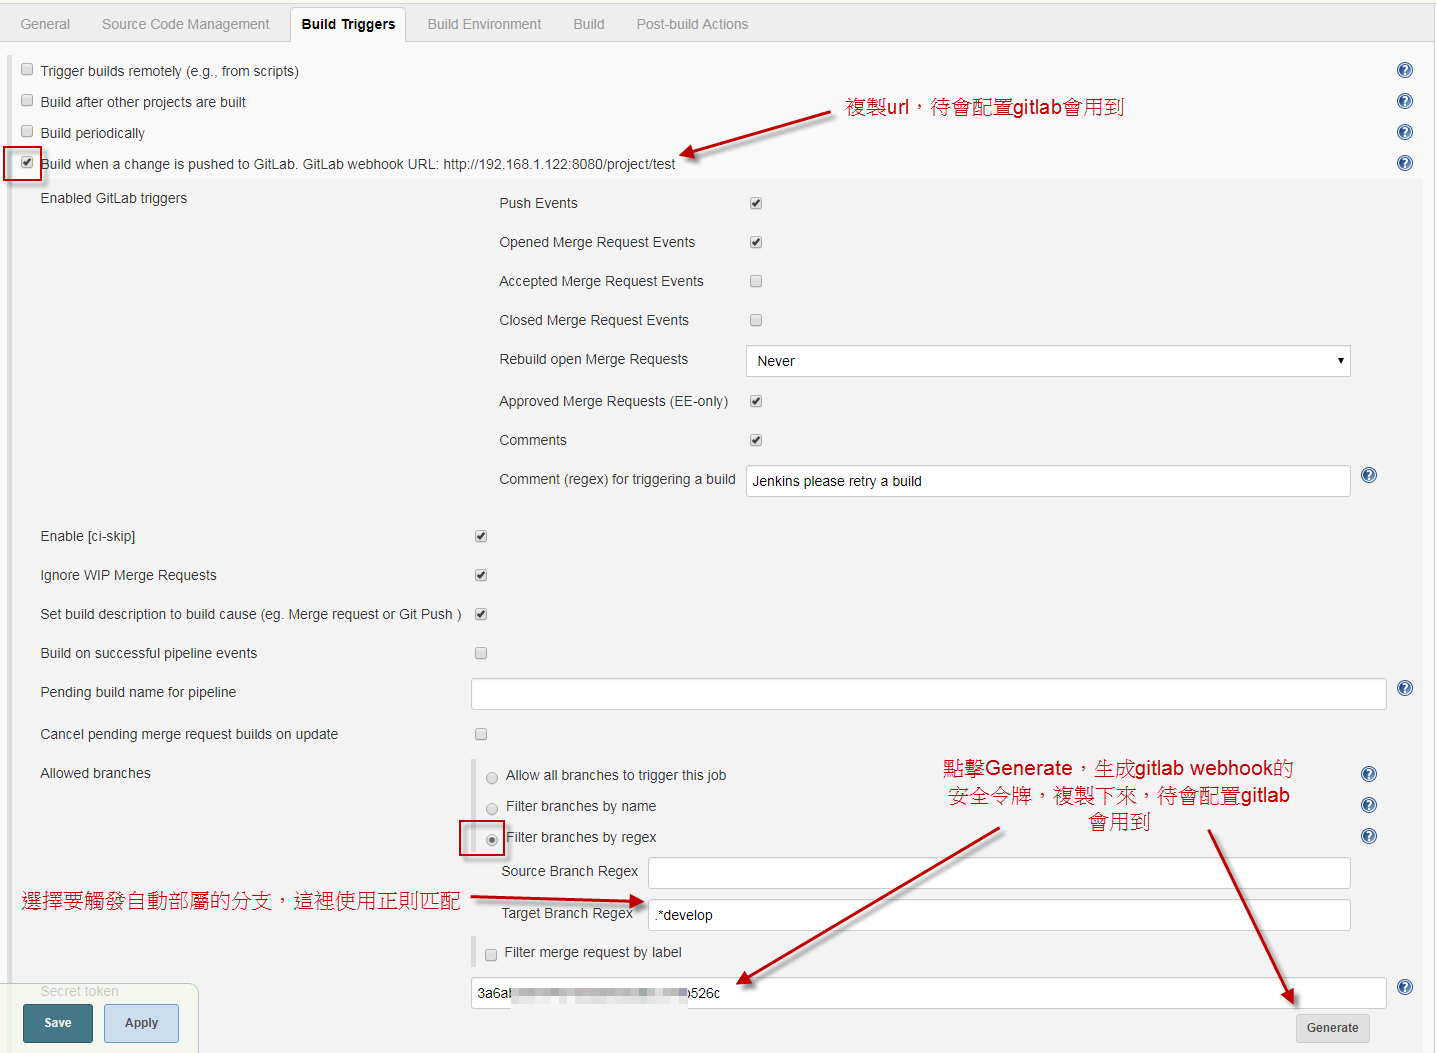Uncheck Build when change pushed to GitLab
This screenshot has width=1437, height=1053.
click(x=27, y=162)
